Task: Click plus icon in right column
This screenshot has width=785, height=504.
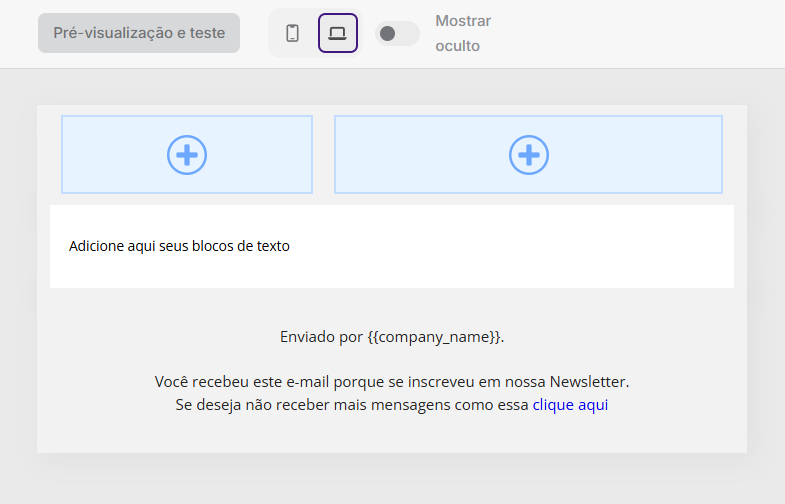Action: (x=529, y=155)
